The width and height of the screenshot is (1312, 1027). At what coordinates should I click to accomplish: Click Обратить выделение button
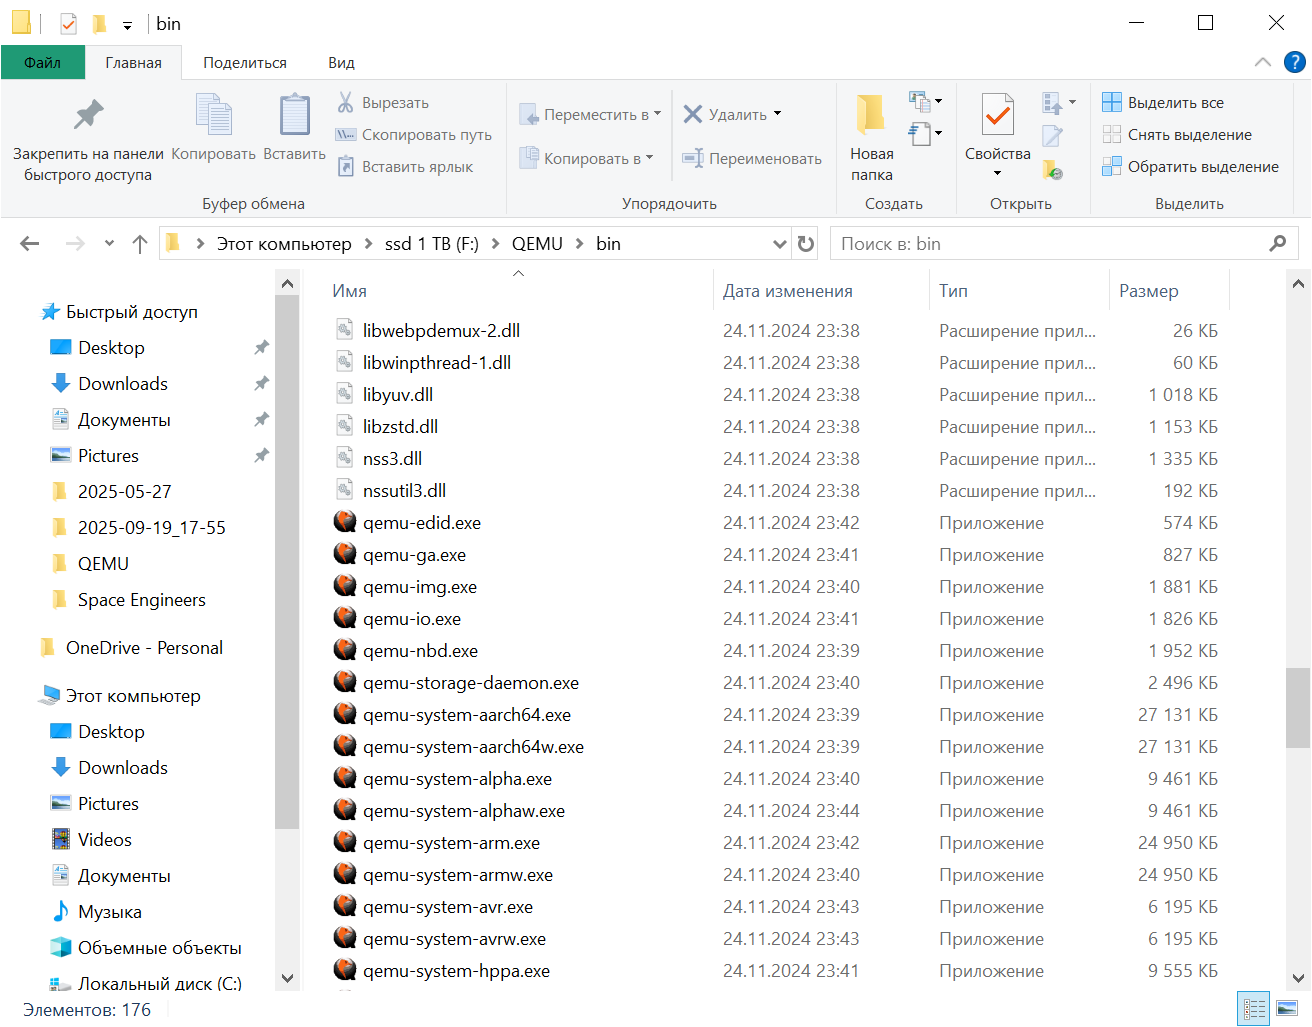[x=1191, y=166]
